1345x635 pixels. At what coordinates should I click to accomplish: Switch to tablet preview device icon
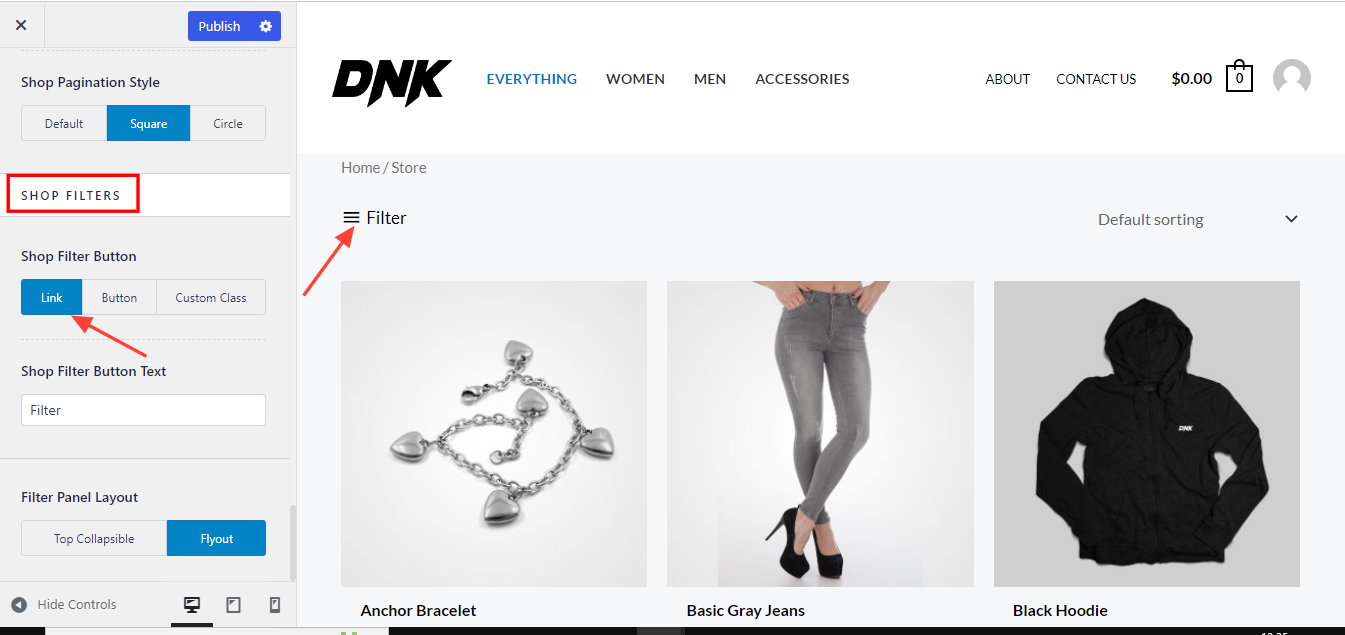tap(233, 605)
